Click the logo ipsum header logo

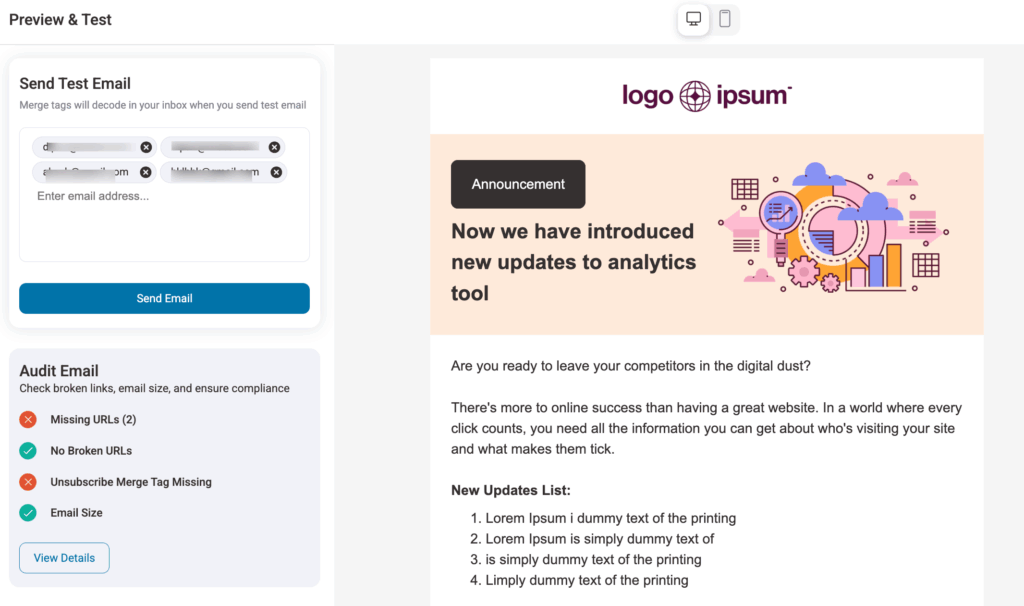click(706, 96)
